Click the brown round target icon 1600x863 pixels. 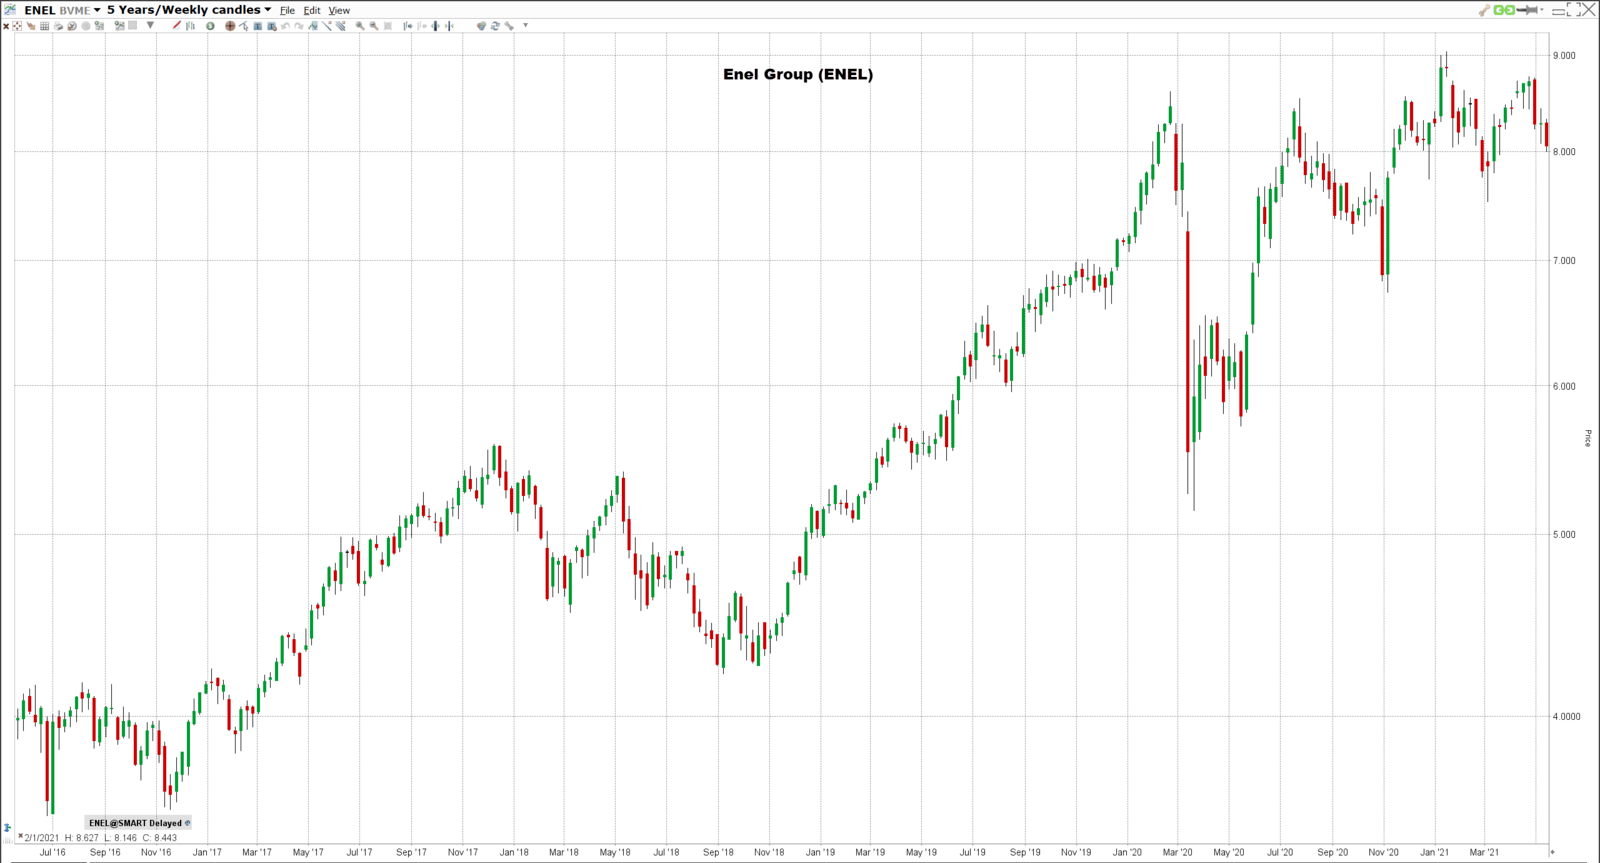(230, 26)
